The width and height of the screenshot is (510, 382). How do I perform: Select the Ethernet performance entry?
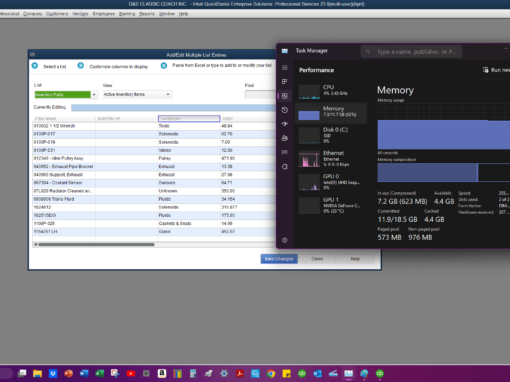[x=331, y=158]
